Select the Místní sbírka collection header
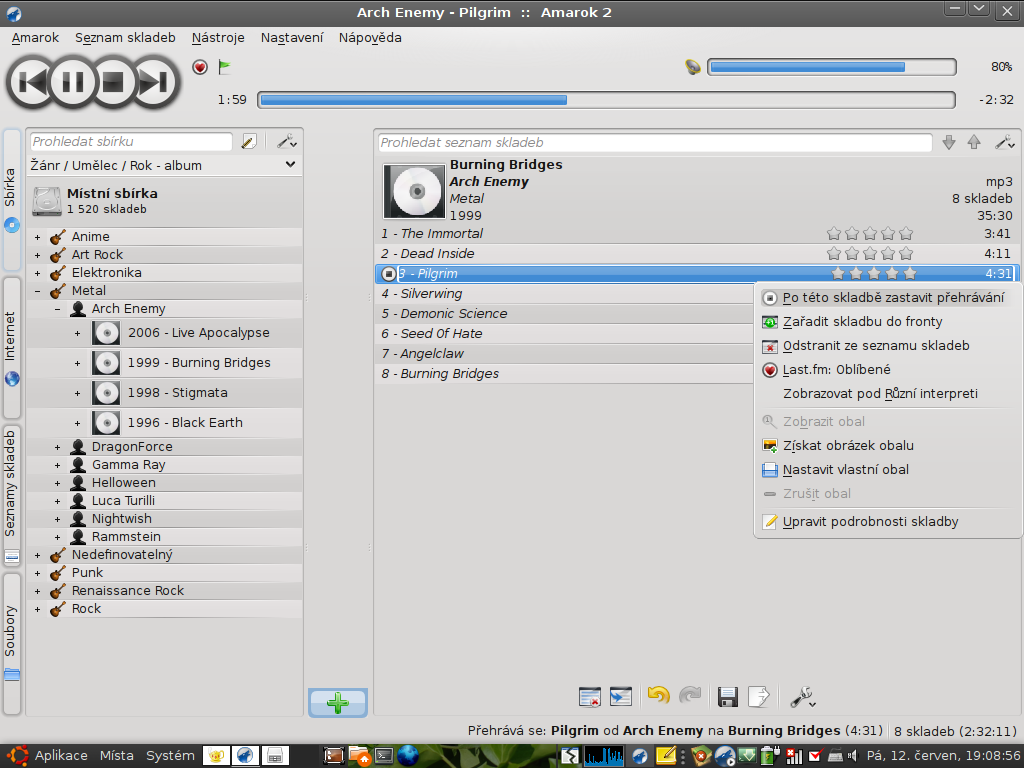Screen dimensions: 1024x768 coord(164,200)
